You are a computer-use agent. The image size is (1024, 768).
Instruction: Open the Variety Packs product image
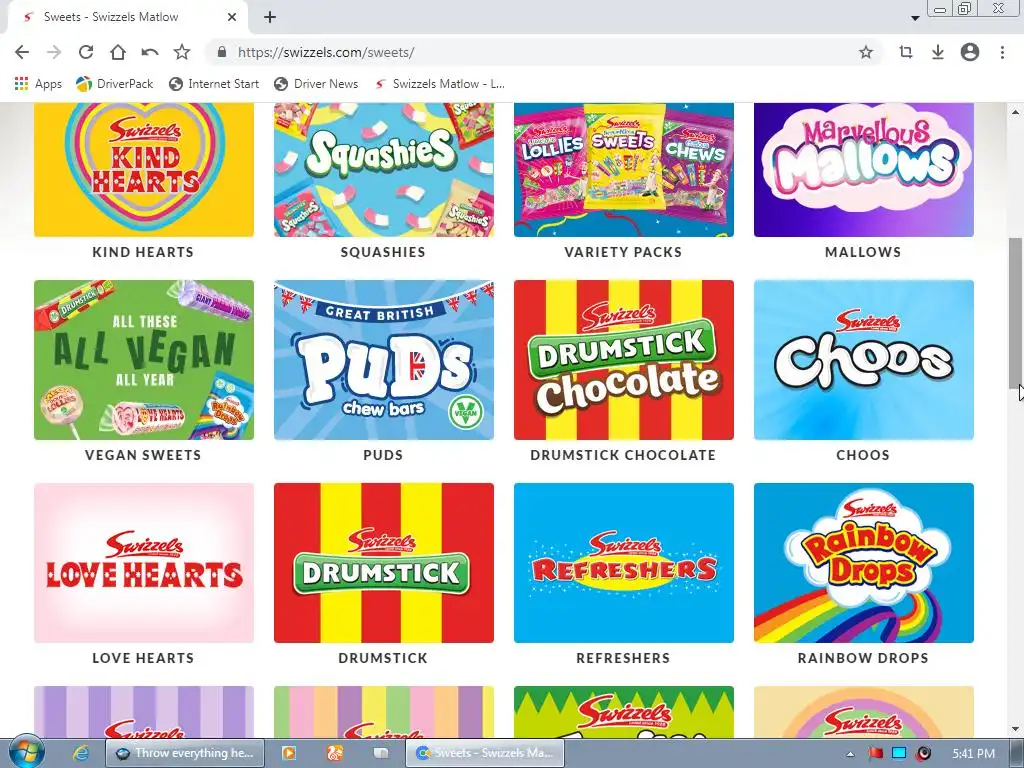click(x=624, y=169)
